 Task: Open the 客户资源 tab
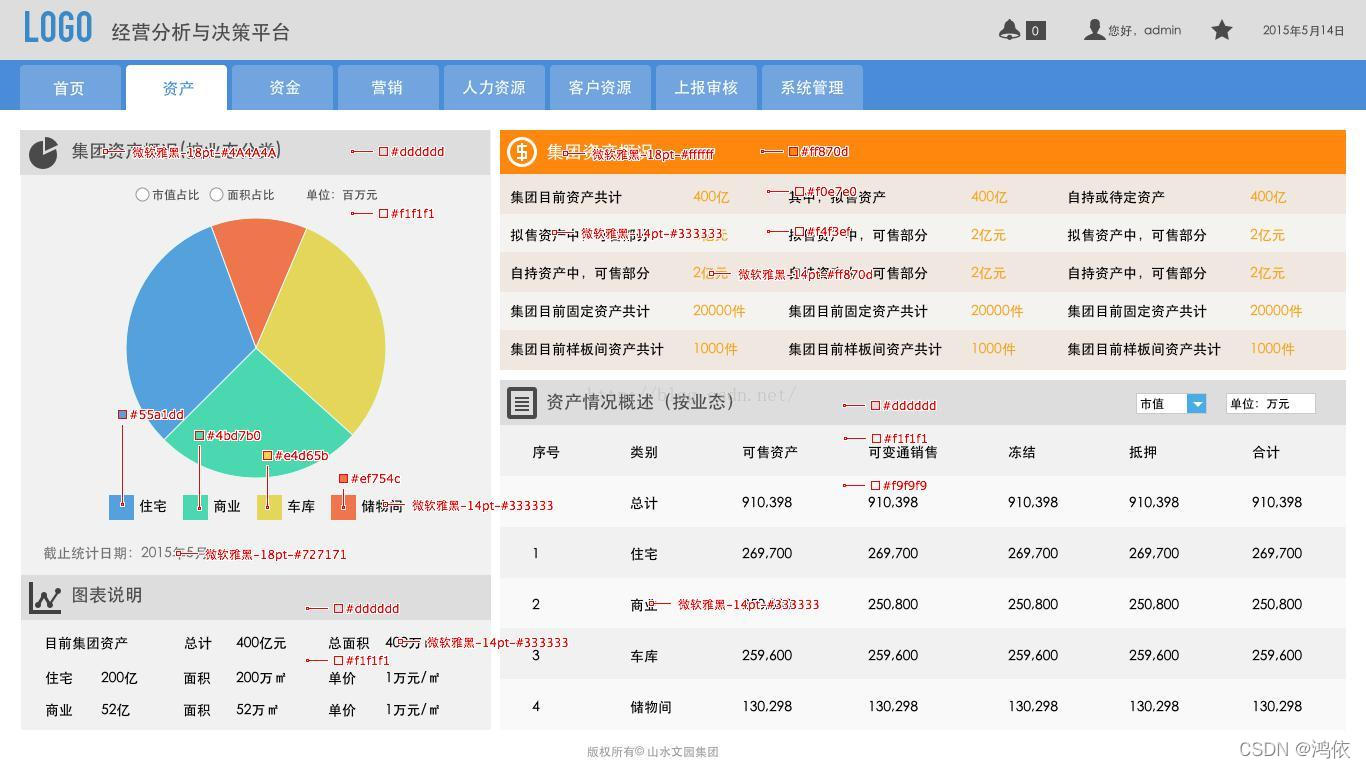tap(600, 88)
